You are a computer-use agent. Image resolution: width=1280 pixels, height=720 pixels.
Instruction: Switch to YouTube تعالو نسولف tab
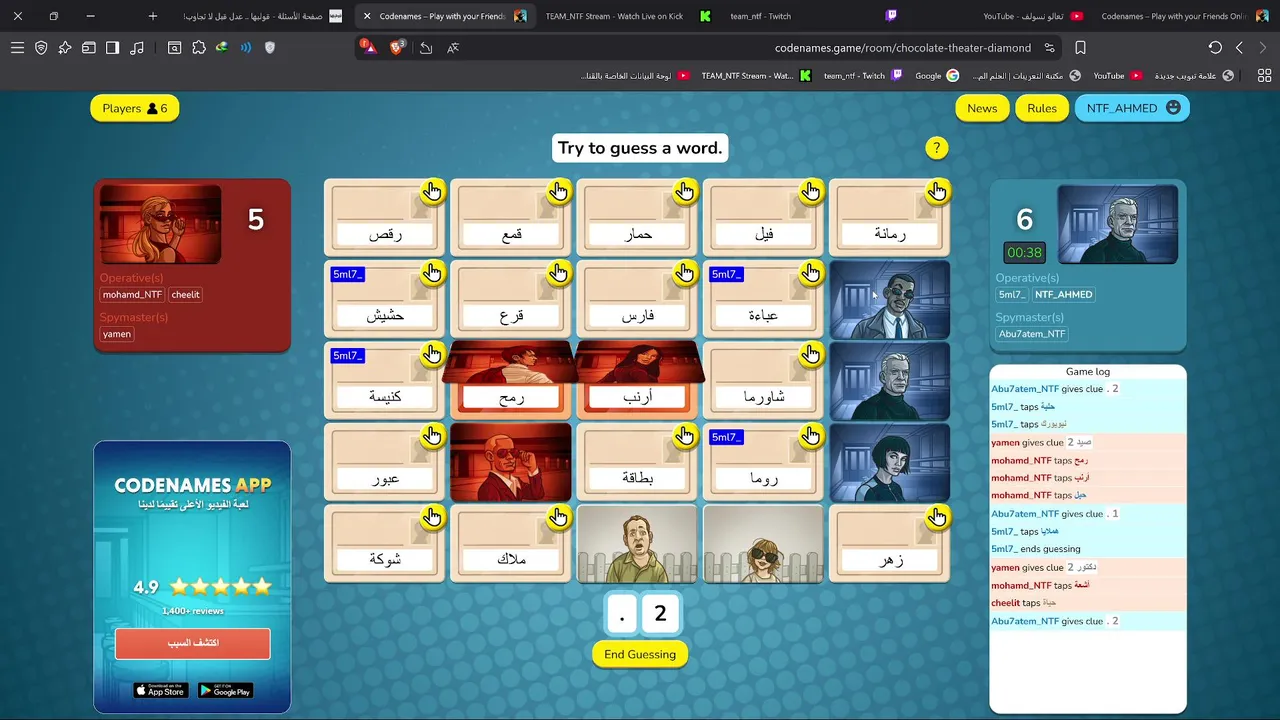(1032, 16)
